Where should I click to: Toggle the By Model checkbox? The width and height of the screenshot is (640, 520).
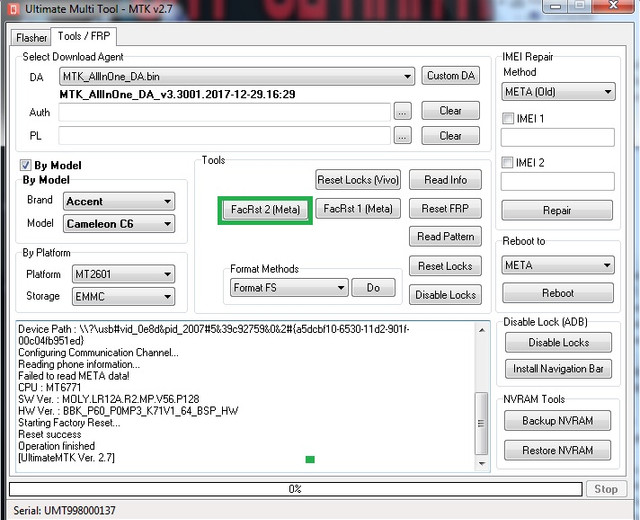pos(25,165)
